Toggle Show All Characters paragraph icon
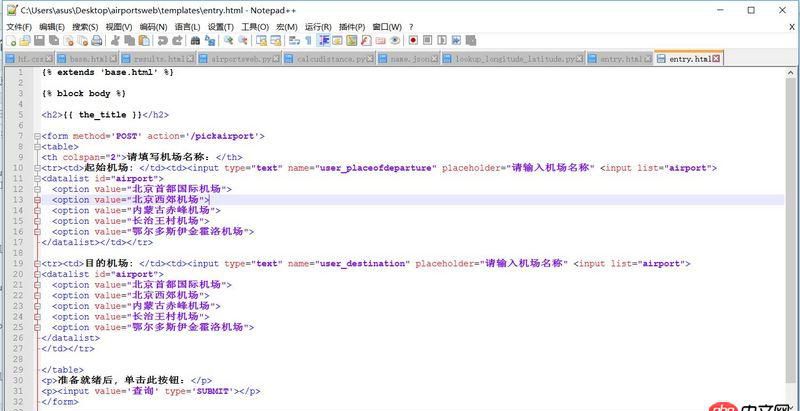800x411 pixels. (x=309, y=41)
